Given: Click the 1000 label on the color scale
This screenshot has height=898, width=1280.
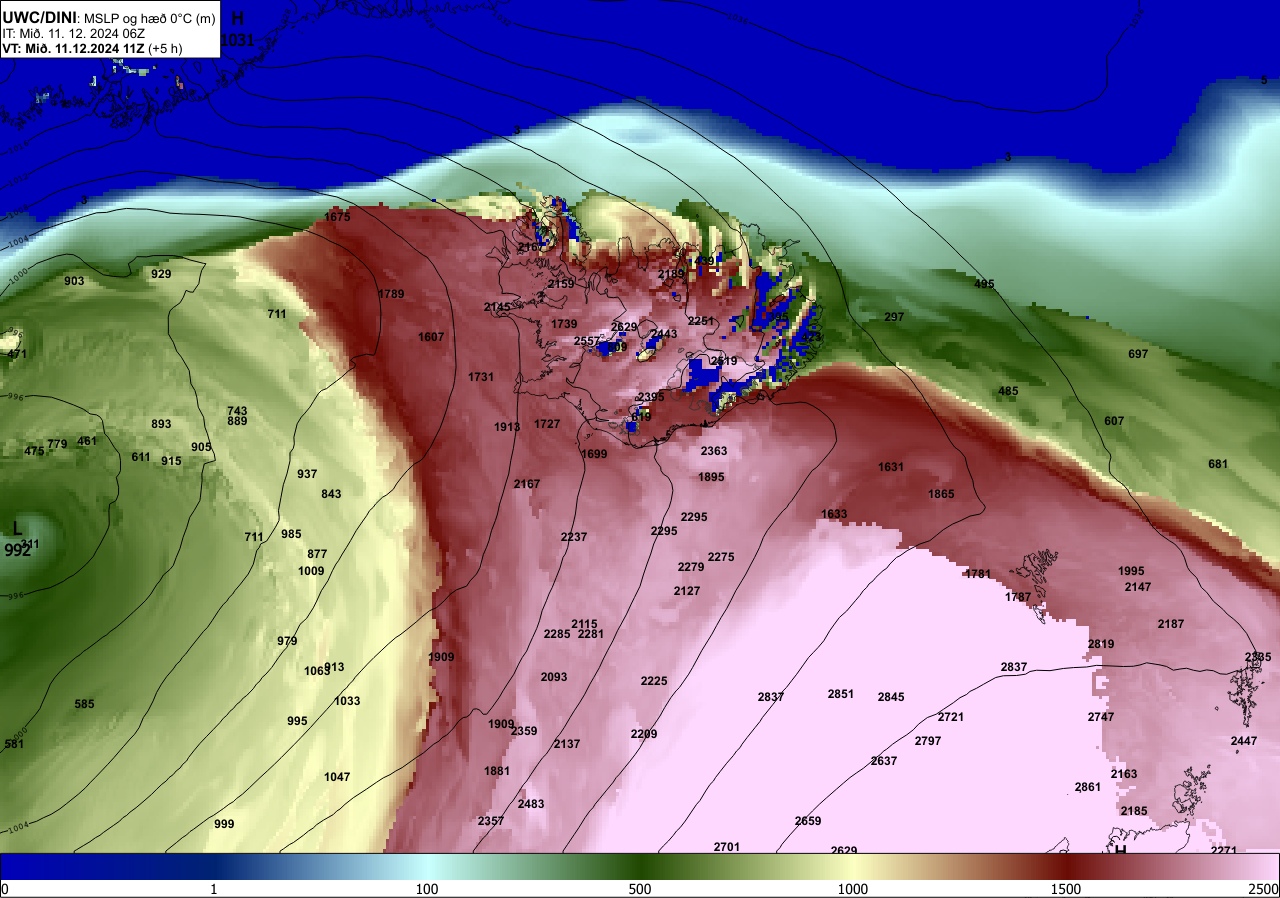Looking at the screenshot, I should click(x=853, y=889).
